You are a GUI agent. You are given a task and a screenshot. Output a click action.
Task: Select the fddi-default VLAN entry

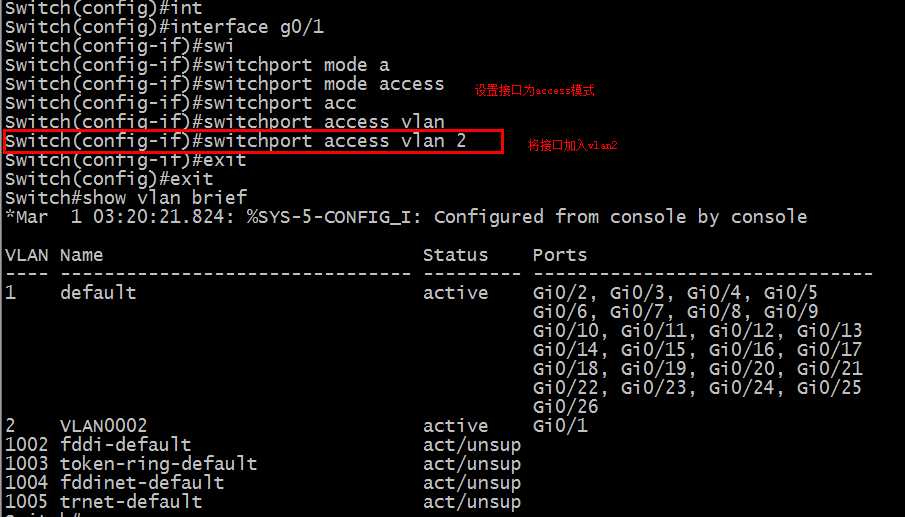coord(125,444)
